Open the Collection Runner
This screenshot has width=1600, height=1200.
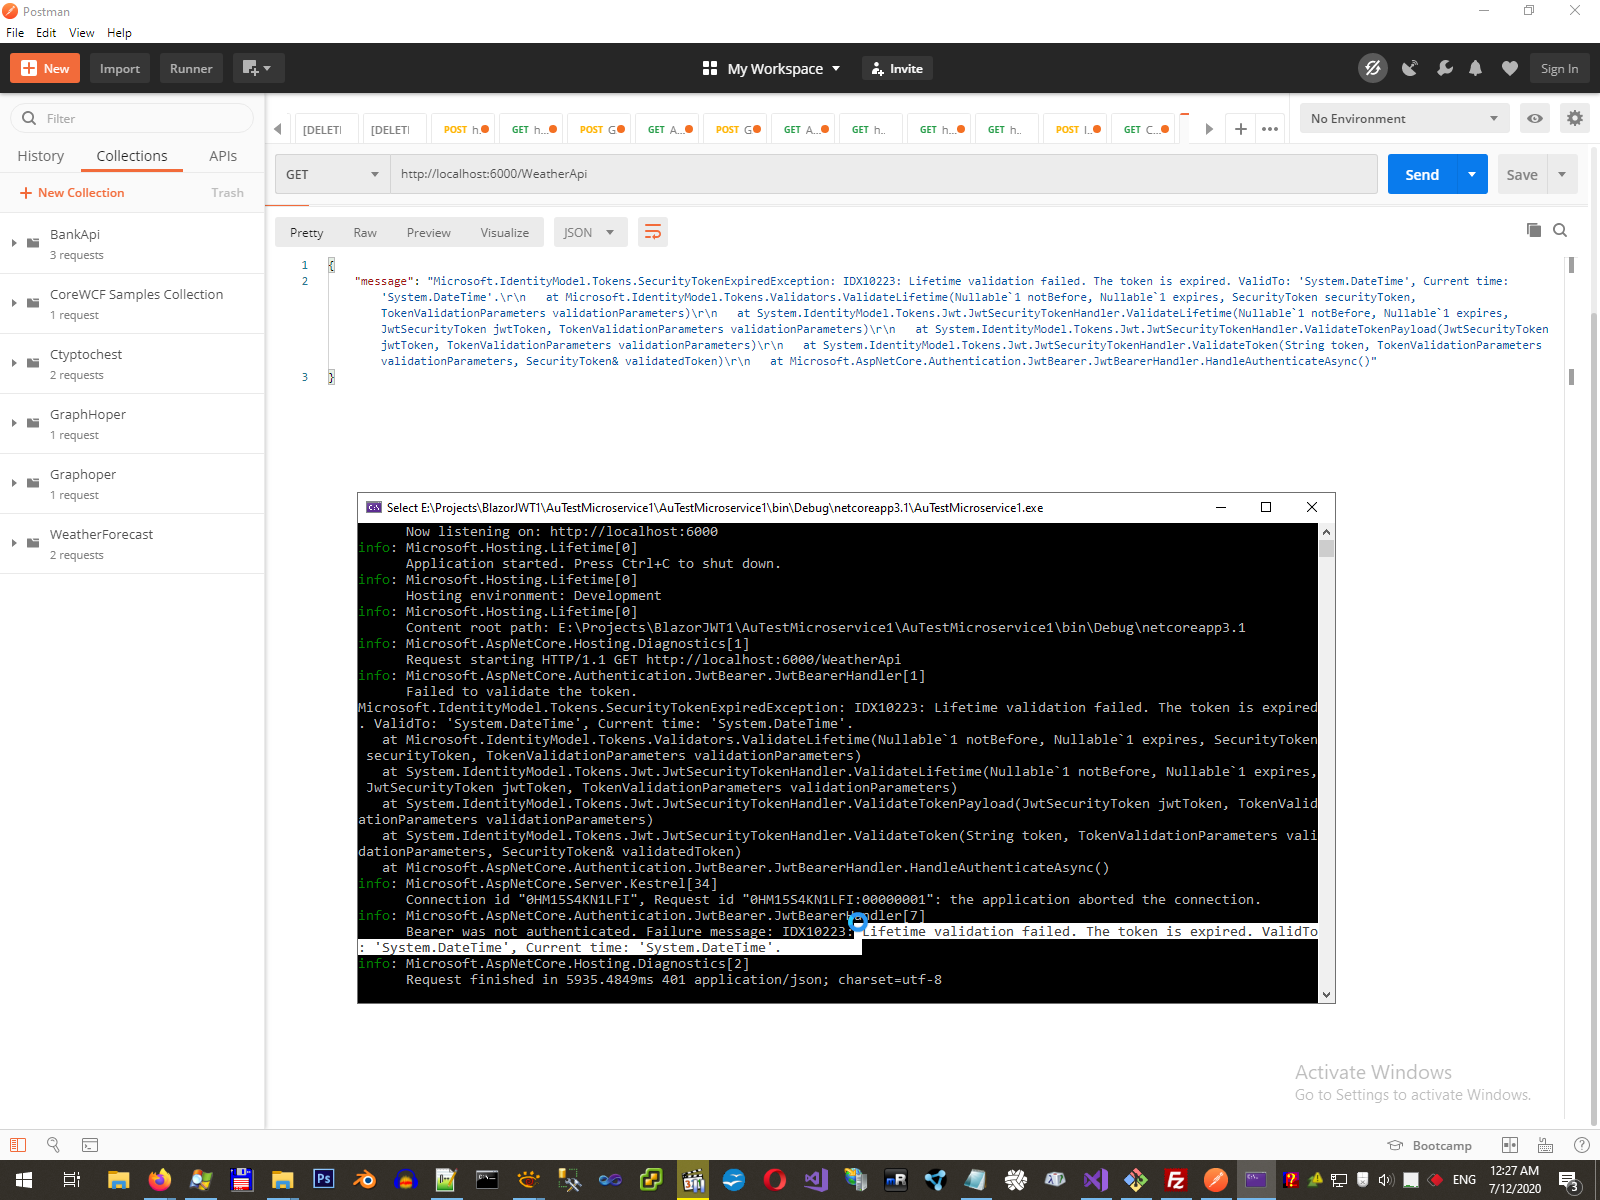[191, 68]
